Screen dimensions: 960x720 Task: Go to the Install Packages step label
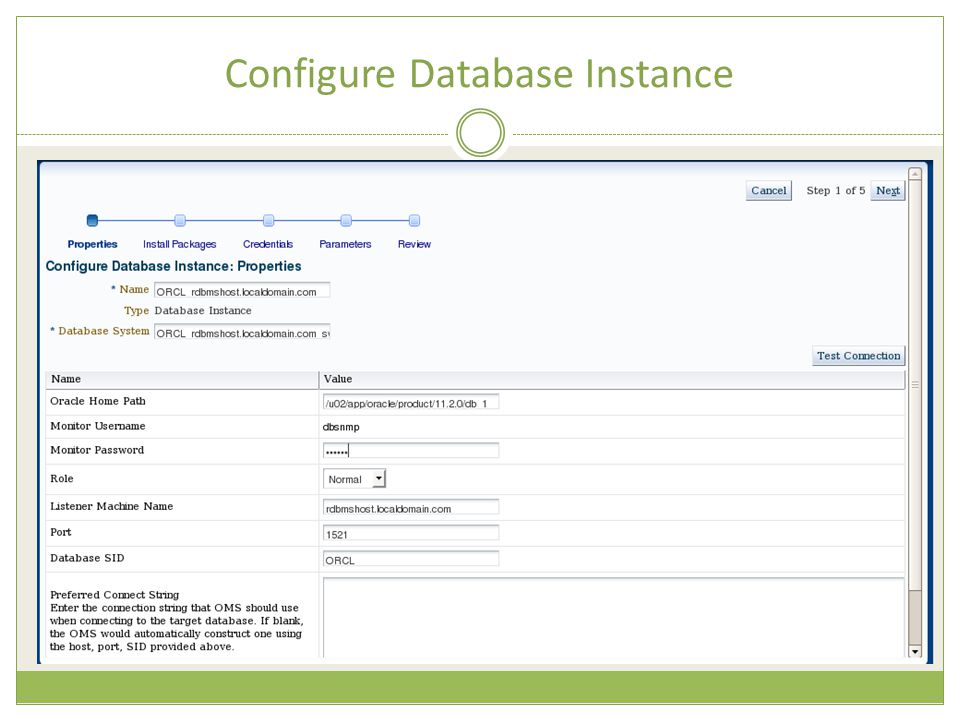[179, 244]
